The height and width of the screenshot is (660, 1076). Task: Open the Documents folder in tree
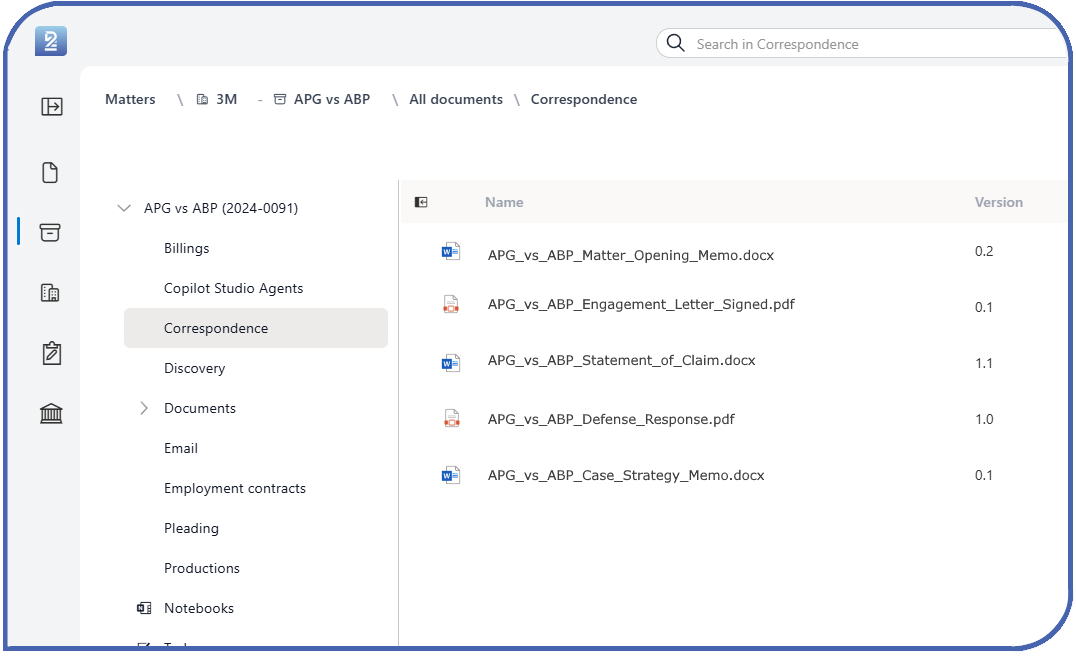click(x=200, y=408)
